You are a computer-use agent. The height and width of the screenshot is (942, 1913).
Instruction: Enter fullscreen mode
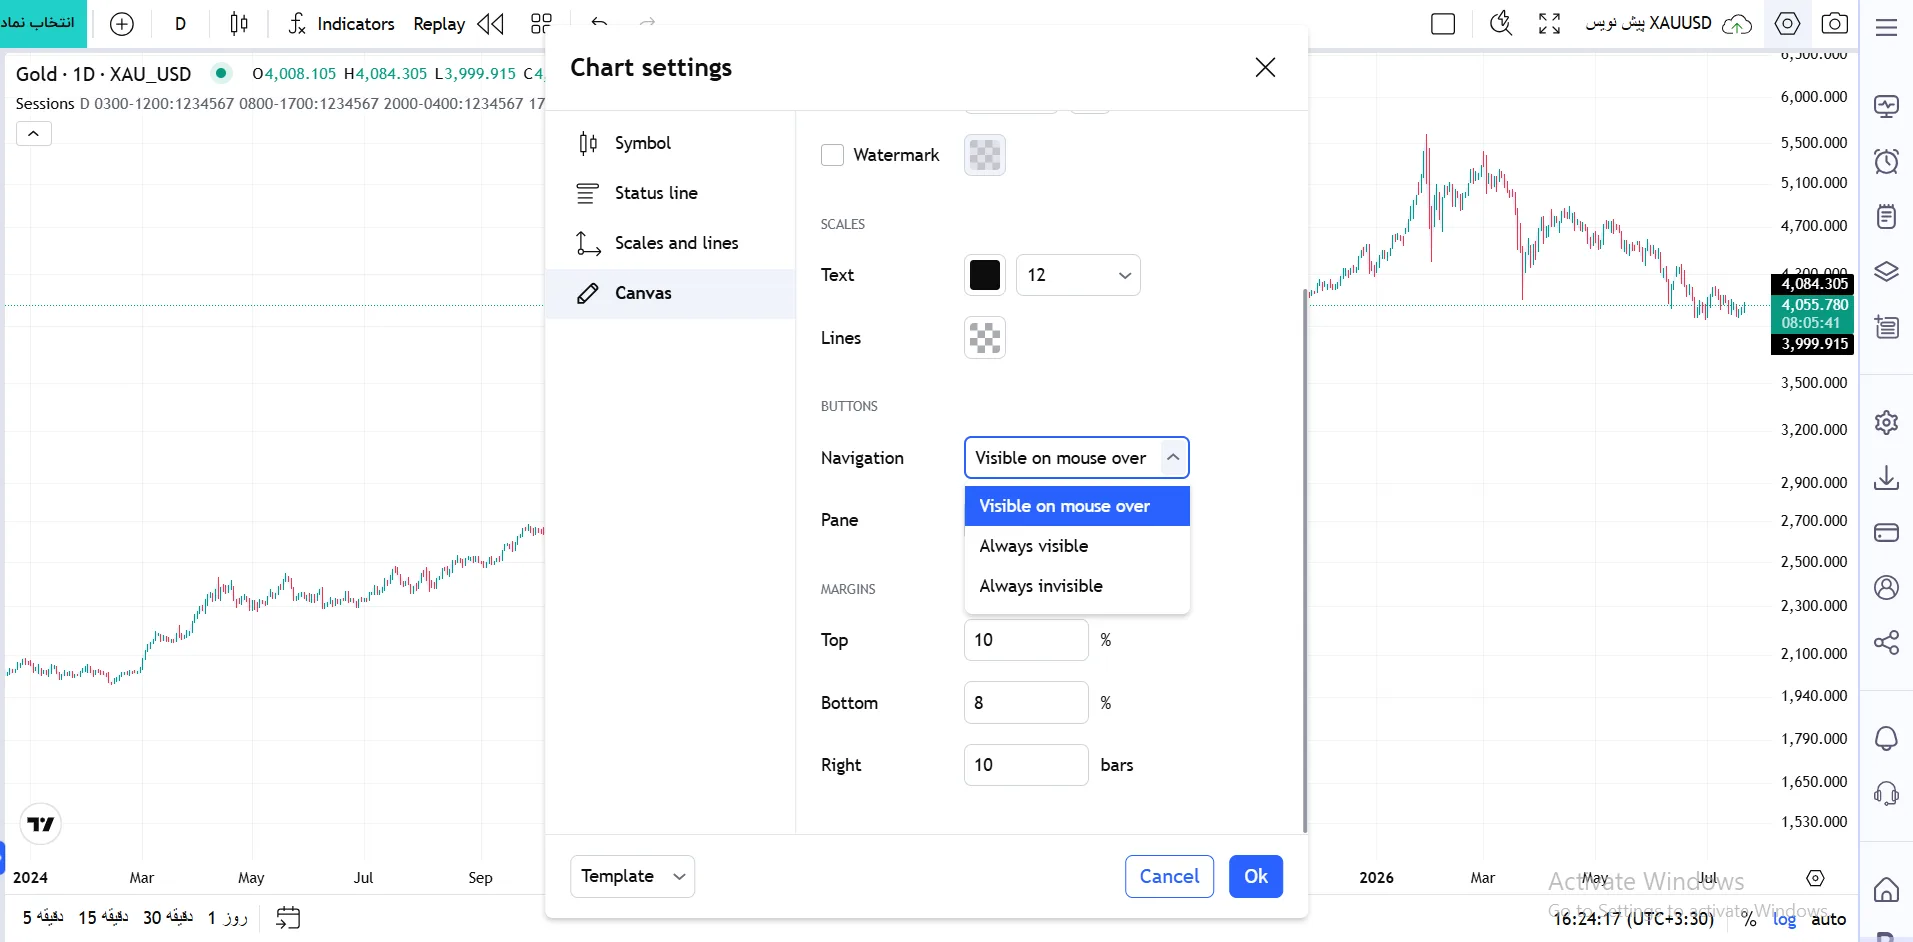pyautogui.click(x=1549, y=24)
